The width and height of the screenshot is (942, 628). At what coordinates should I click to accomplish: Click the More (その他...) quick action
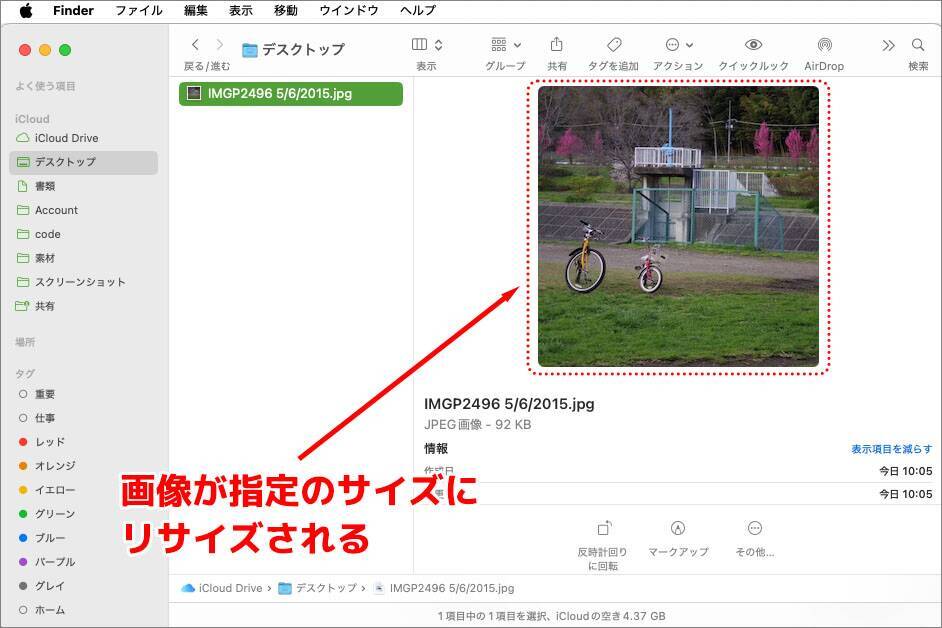pos(754,528)
